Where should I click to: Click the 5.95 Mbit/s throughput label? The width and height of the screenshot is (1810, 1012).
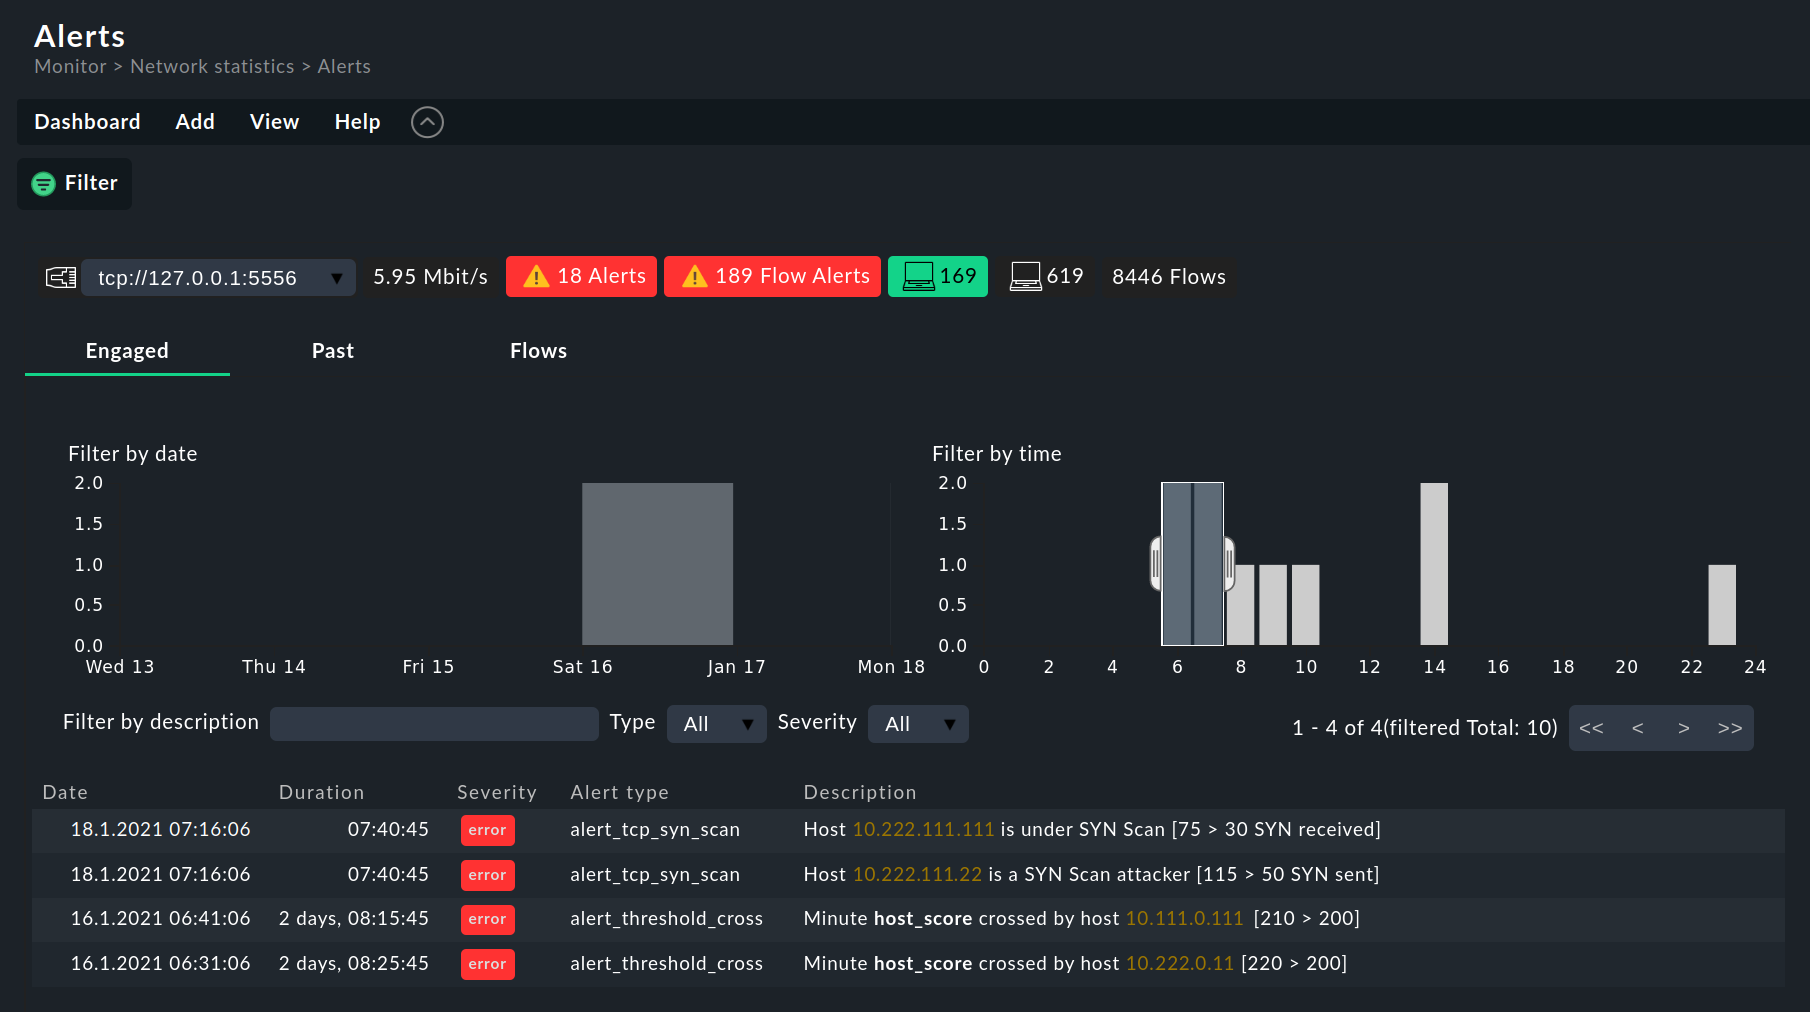click(x=430, y=277)
